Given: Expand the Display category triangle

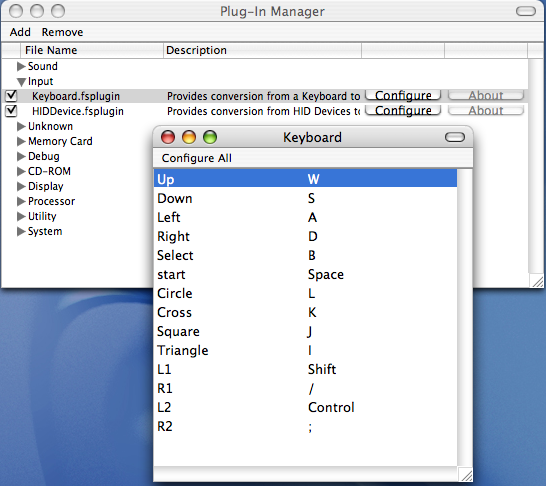Looking at the screenshot, I should point(21,186).
